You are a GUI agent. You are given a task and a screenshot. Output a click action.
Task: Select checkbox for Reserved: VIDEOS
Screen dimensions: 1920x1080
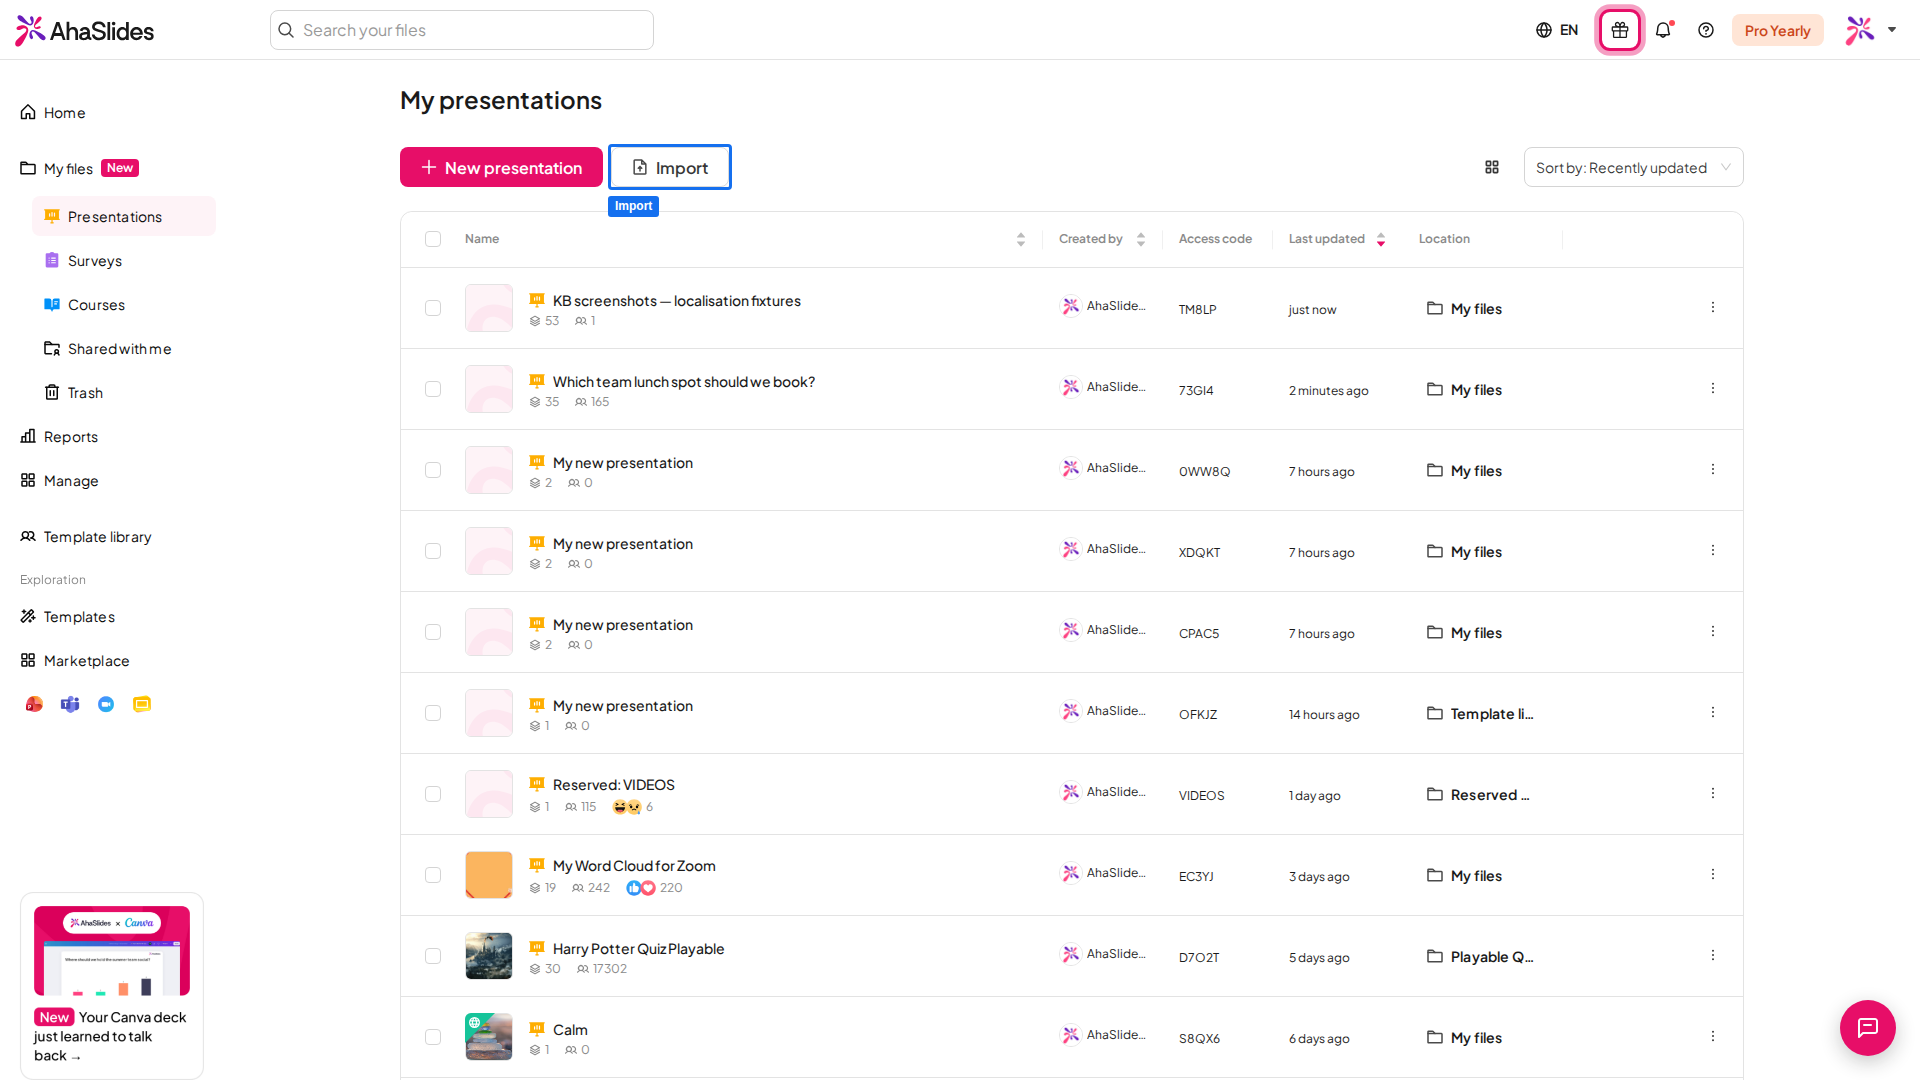coord(433,794)
